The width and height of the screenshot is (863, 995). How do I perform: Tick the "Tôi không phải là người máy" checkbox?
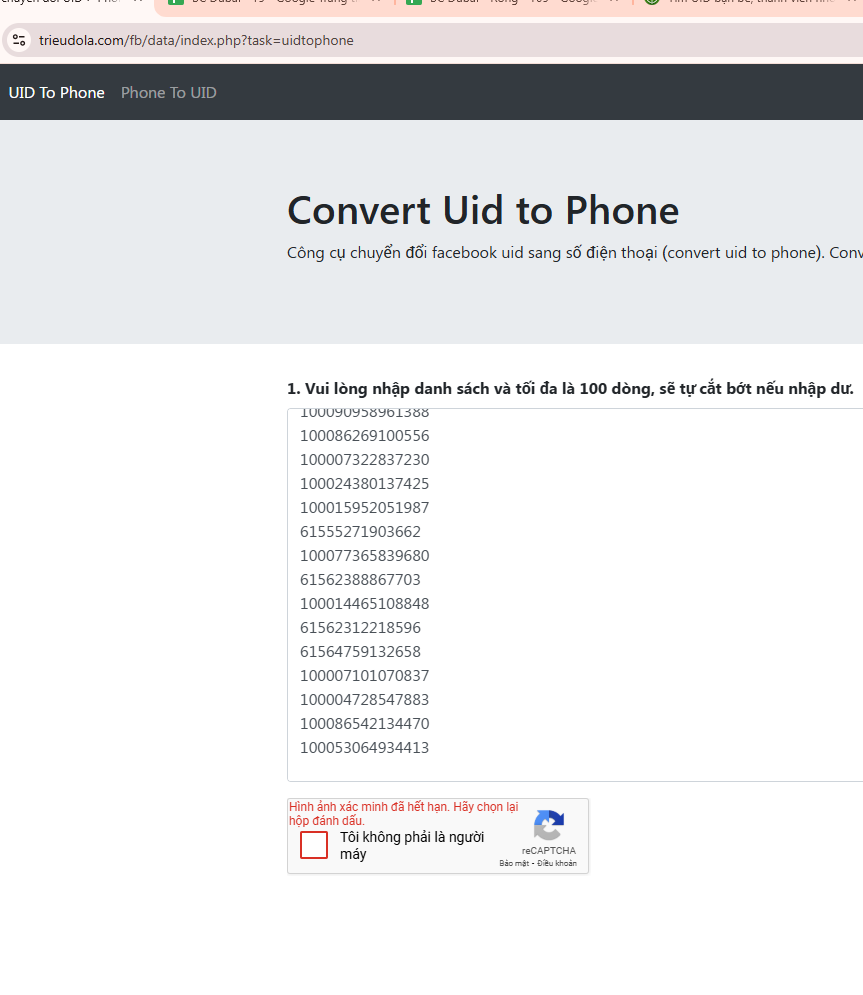pos(314,845)
